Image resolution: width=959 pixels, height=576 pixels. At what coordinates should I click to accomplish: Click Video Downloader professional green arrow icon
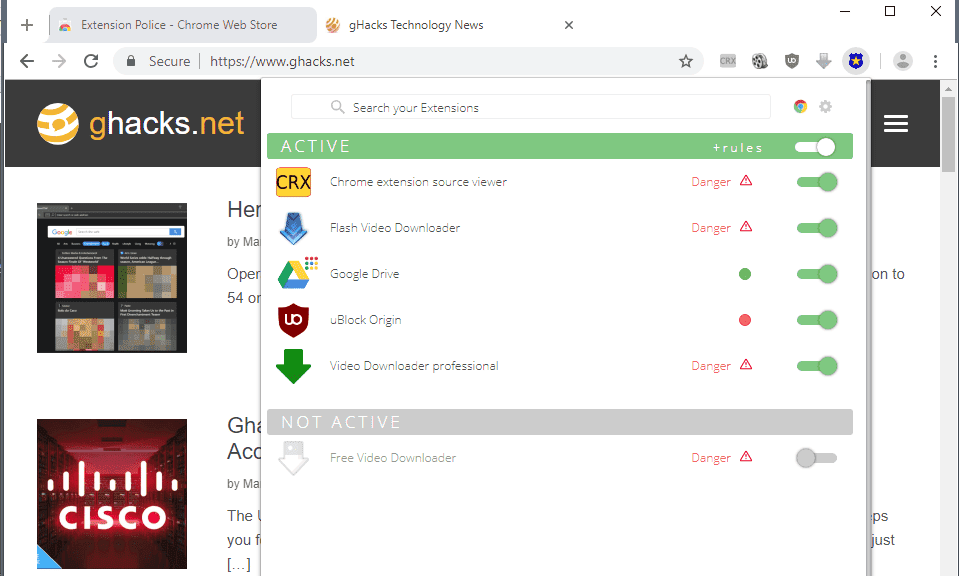pyautogui.click(x=294, y=366)
